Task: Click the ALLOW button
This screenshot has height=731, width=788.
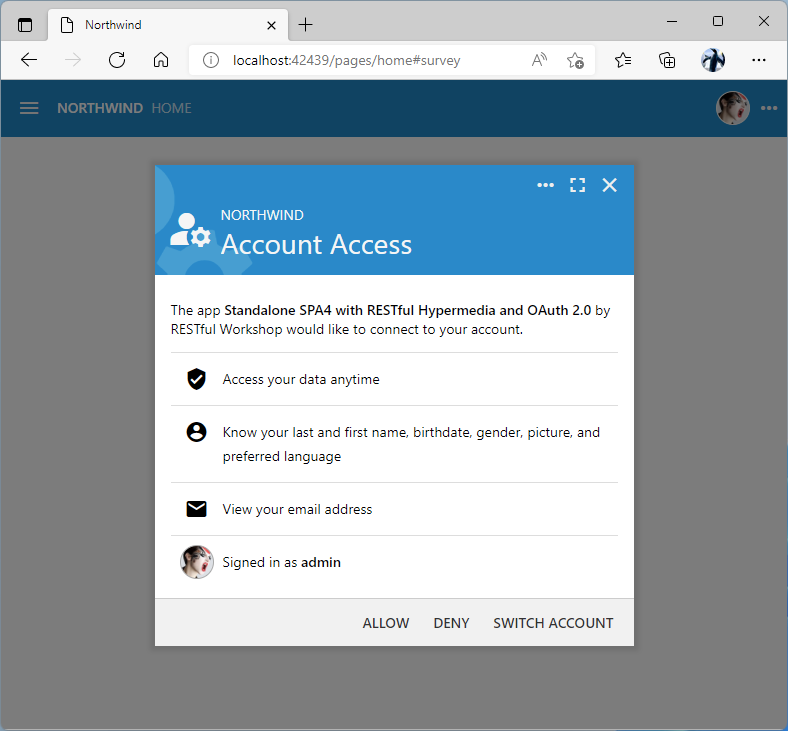Action: (x=385, y=623)
